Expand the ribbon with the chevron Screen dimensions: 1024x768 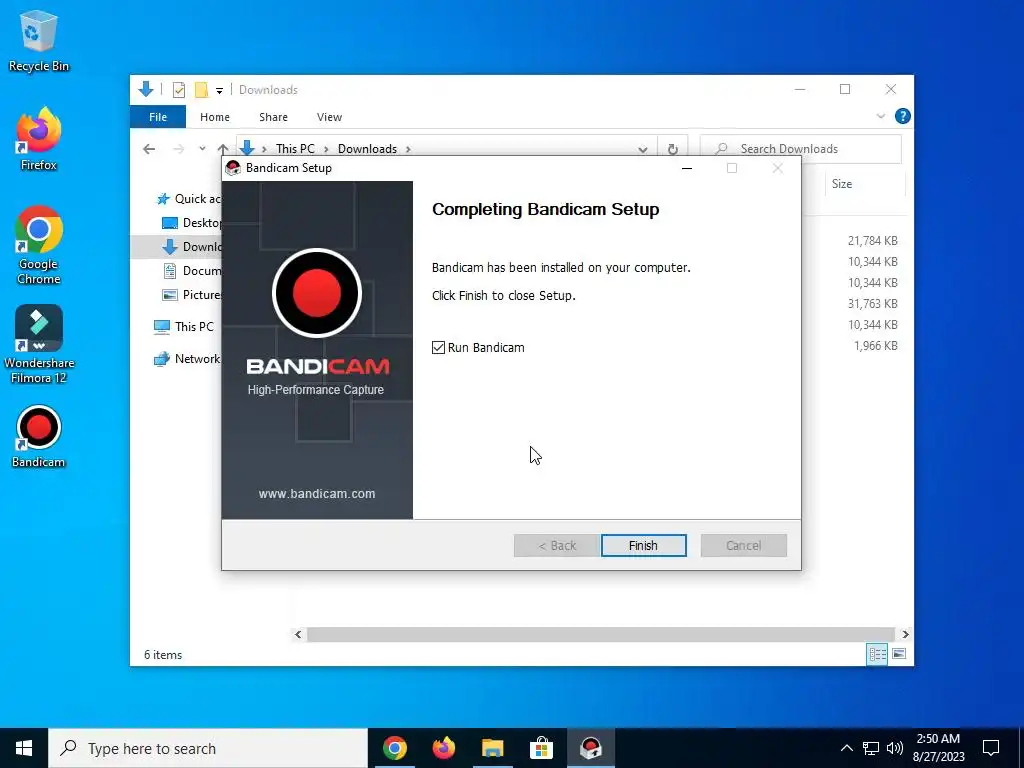click(x=880, y=116)
